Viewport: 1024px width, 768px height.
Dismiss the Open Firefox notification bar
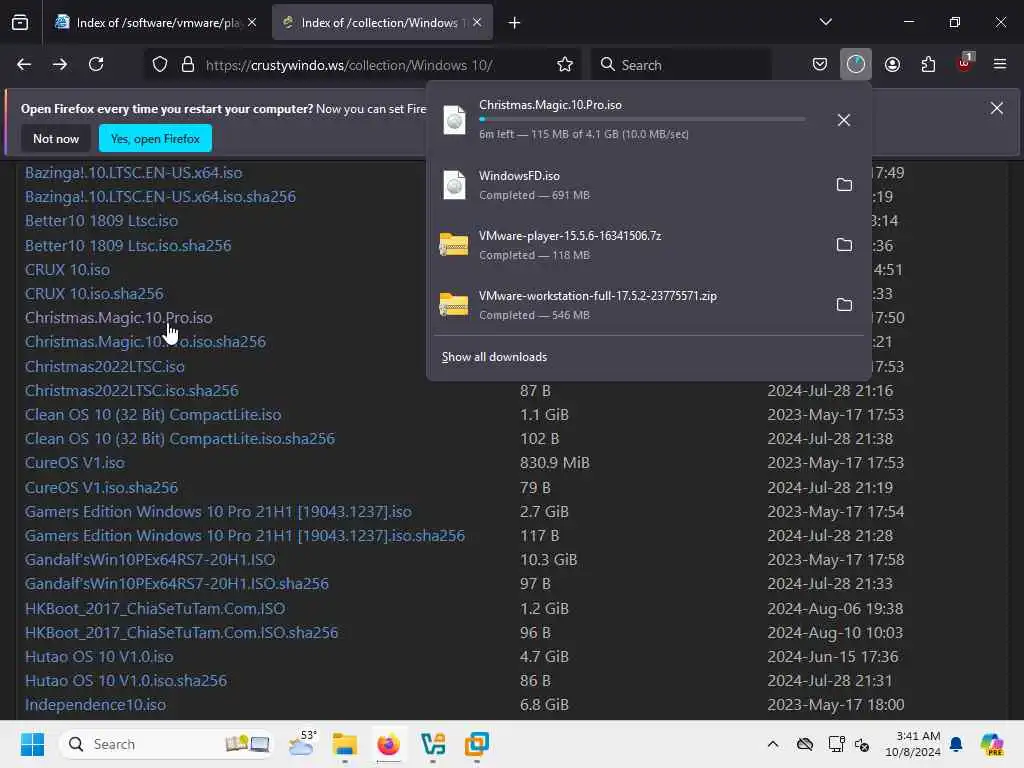(x=997, y=108)
